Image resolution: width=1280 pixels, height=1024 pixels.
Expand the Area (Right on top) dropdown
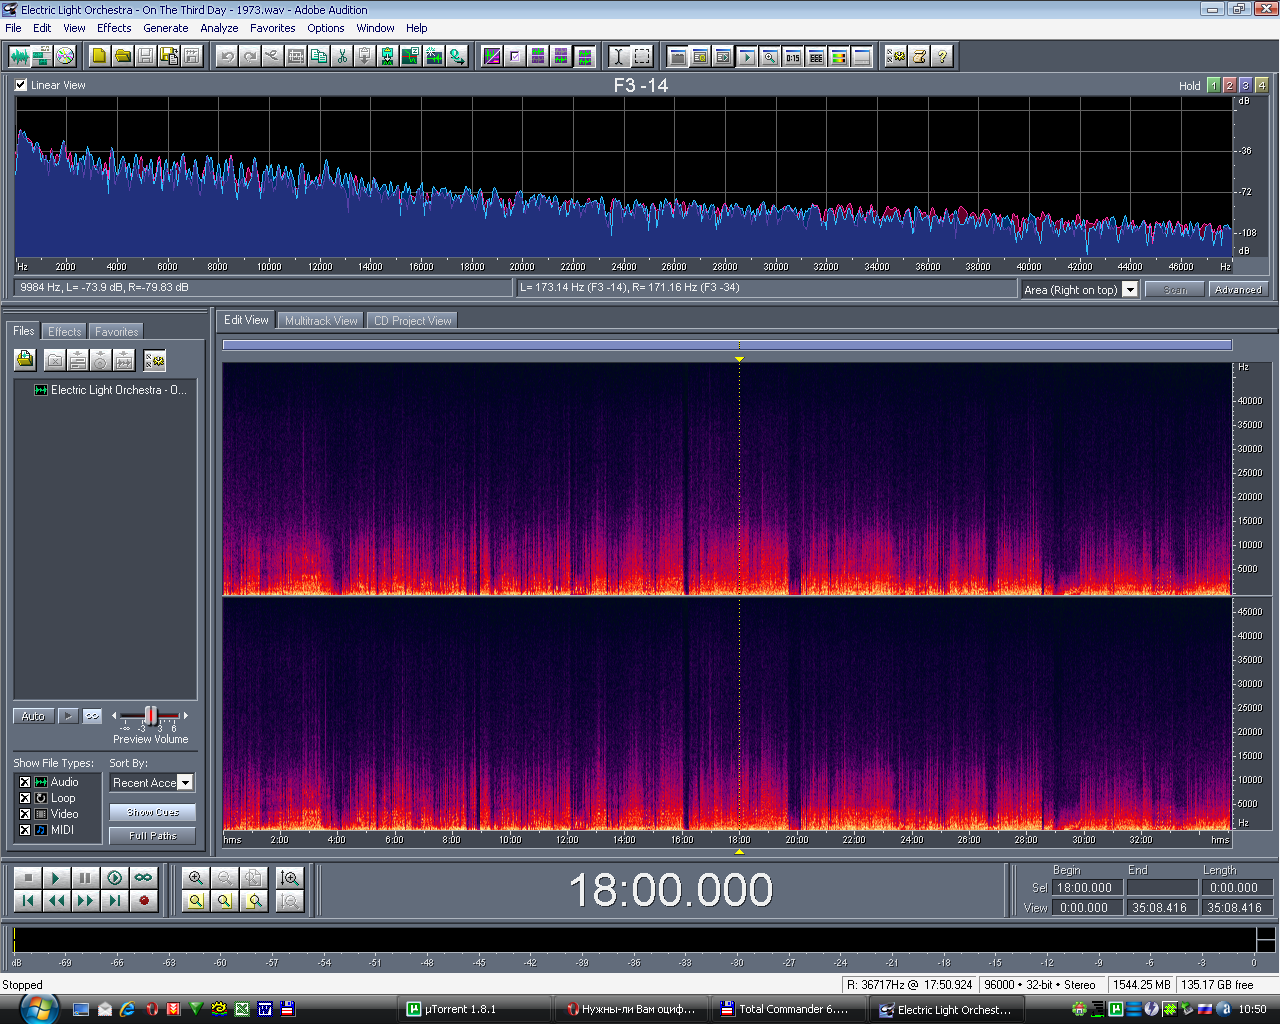[x=1130, y=290]
